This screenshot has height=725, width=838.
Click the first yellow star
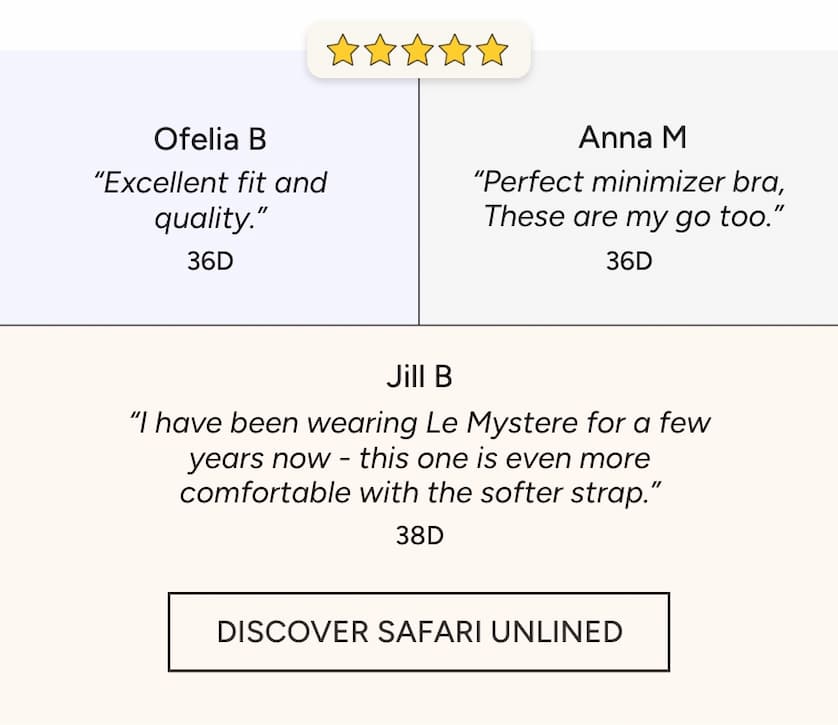click(x=342, y=50)
